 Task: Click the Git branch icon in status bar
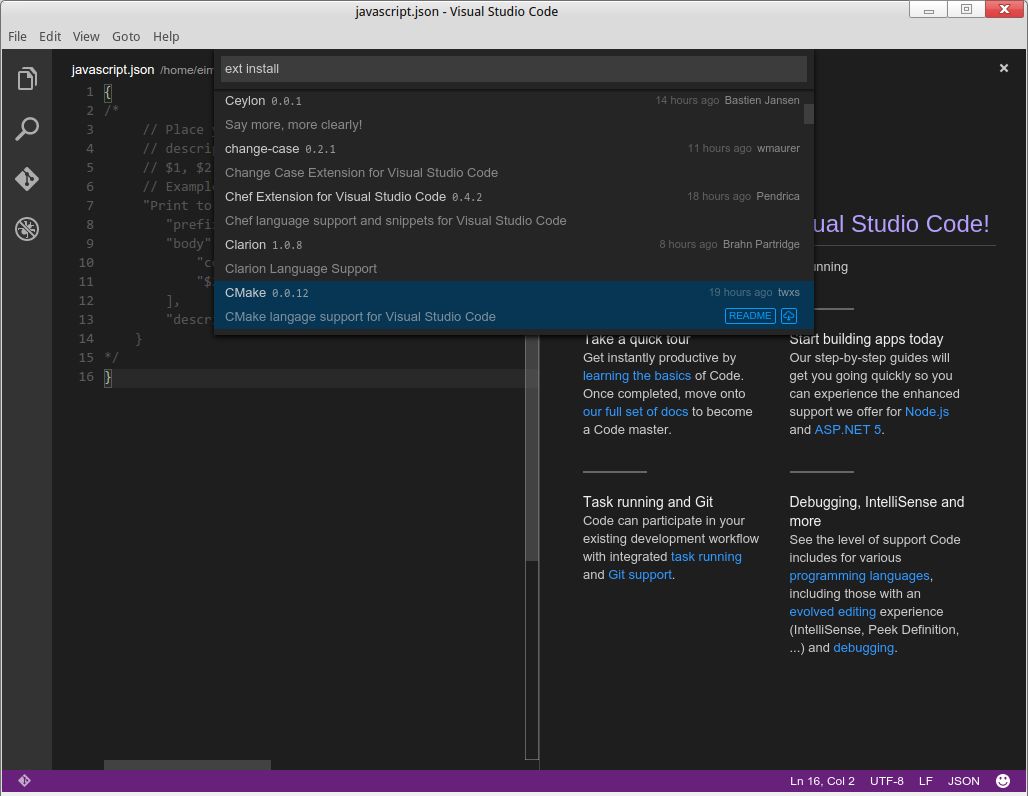(24, 780)
